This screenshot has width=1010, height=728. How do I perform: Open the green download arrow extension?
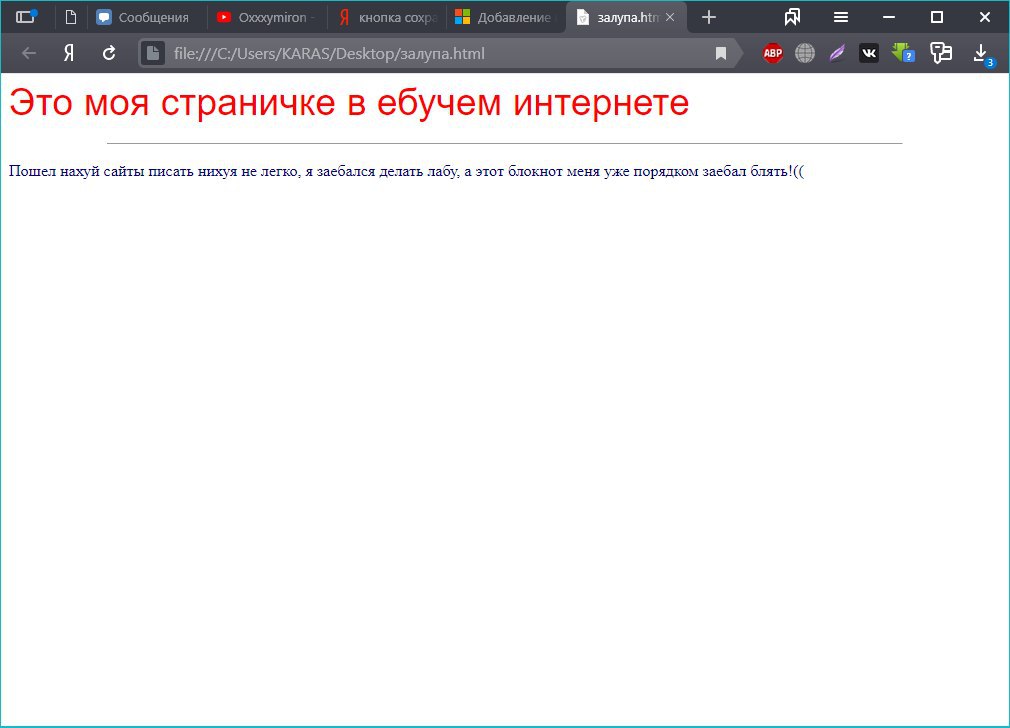point(903,53)
